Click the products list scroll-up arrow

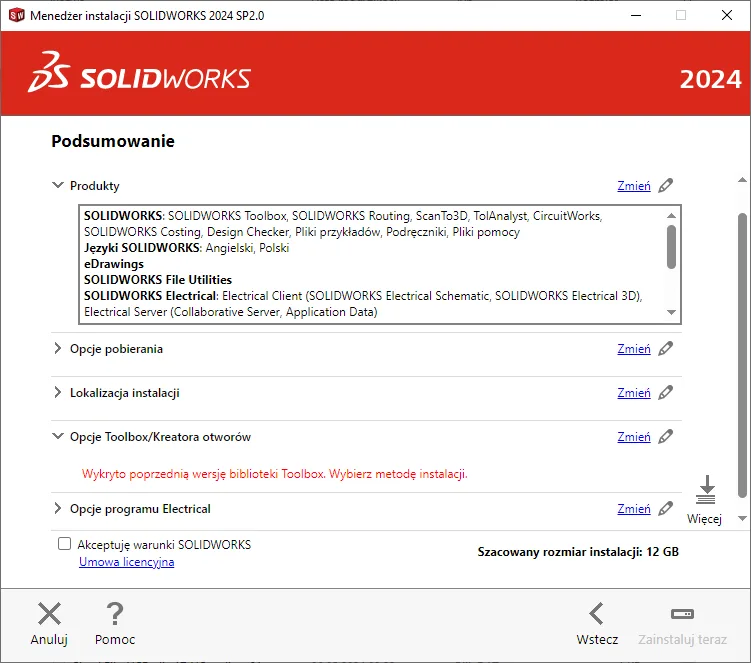[671, 216]
